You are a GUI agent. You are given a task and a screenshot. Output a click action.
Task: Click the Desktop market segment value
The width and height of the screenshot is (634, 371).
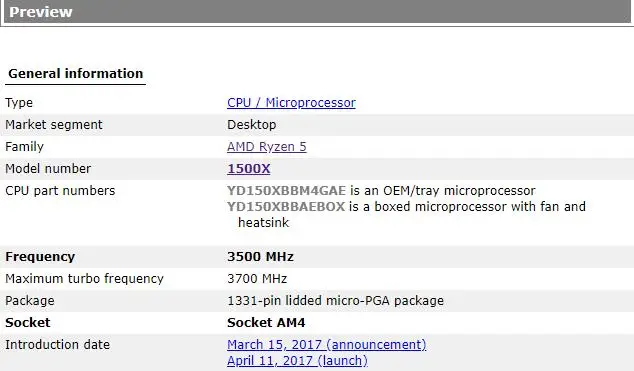[x=251, y=125]
